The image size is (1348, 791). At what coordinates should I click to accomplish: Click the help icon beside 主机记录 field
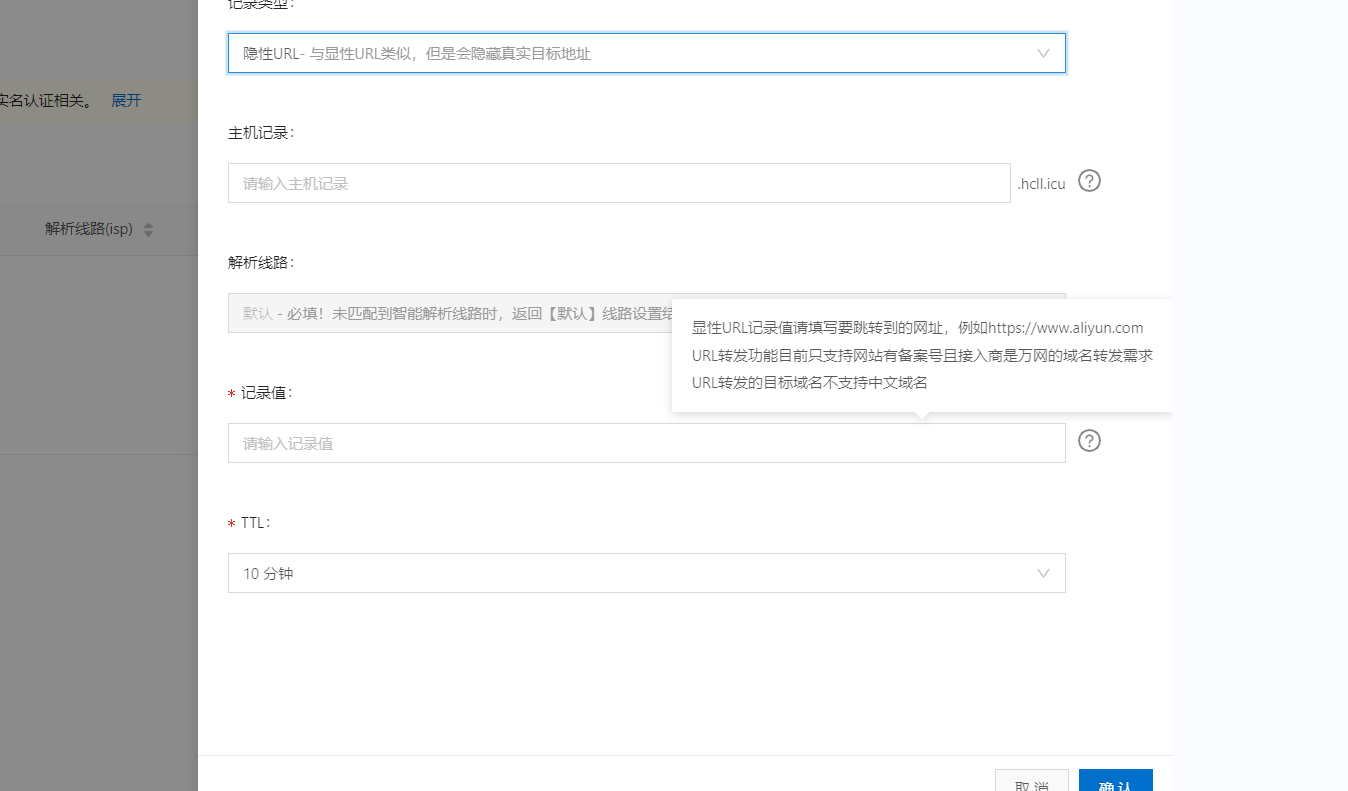(1089, 181)
